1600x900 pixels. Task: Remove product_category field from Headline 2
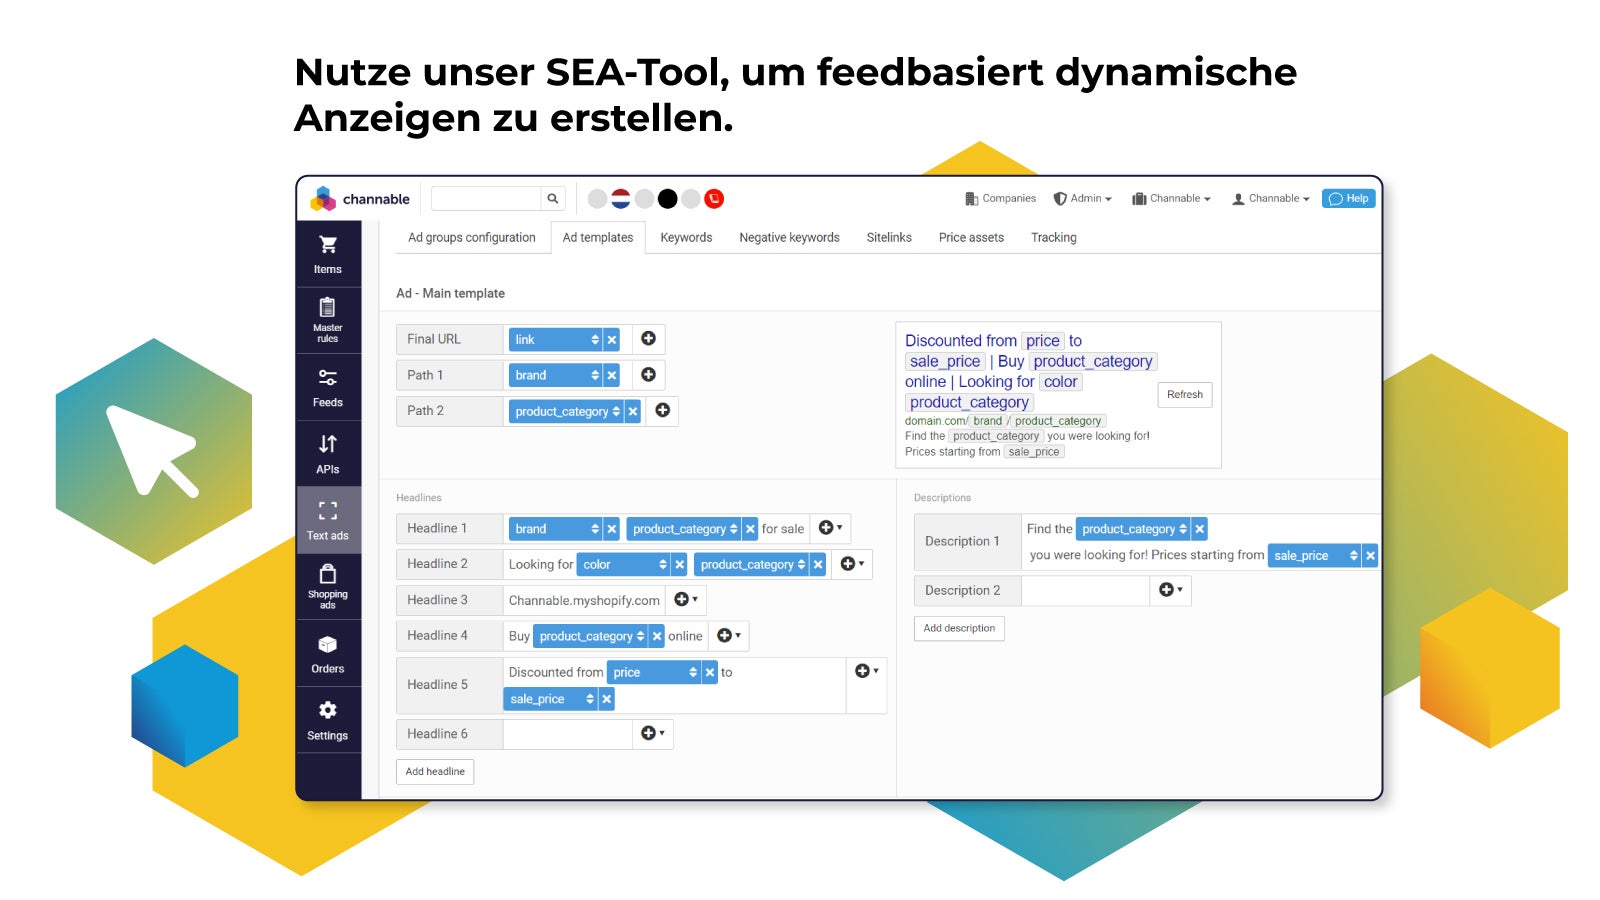[818, 565]
